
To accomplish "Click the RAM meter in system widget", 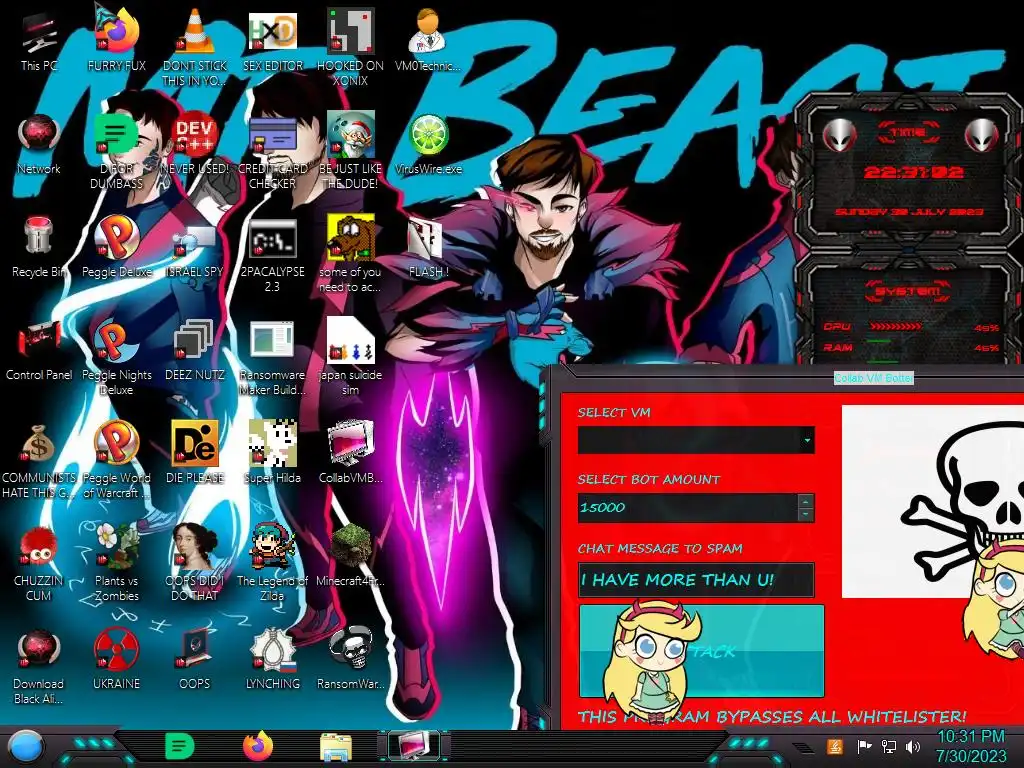I will pyautogui.click(x=910, y=347).
